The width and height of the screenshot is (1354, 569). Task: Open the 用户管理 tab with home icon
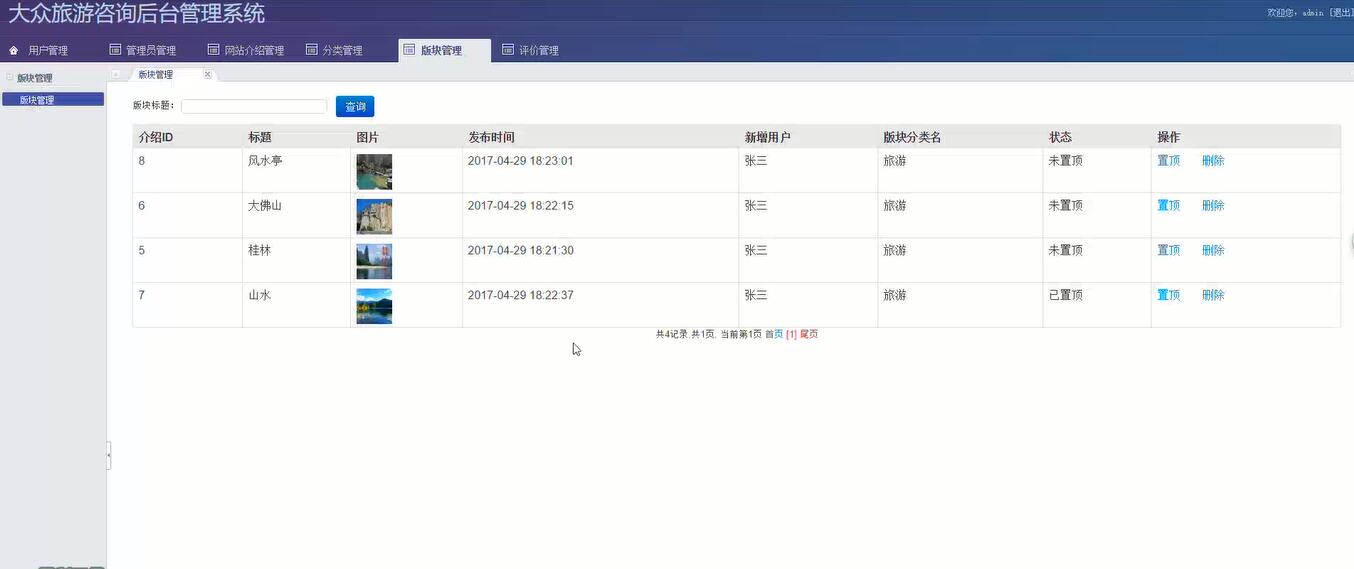(40, 50)
